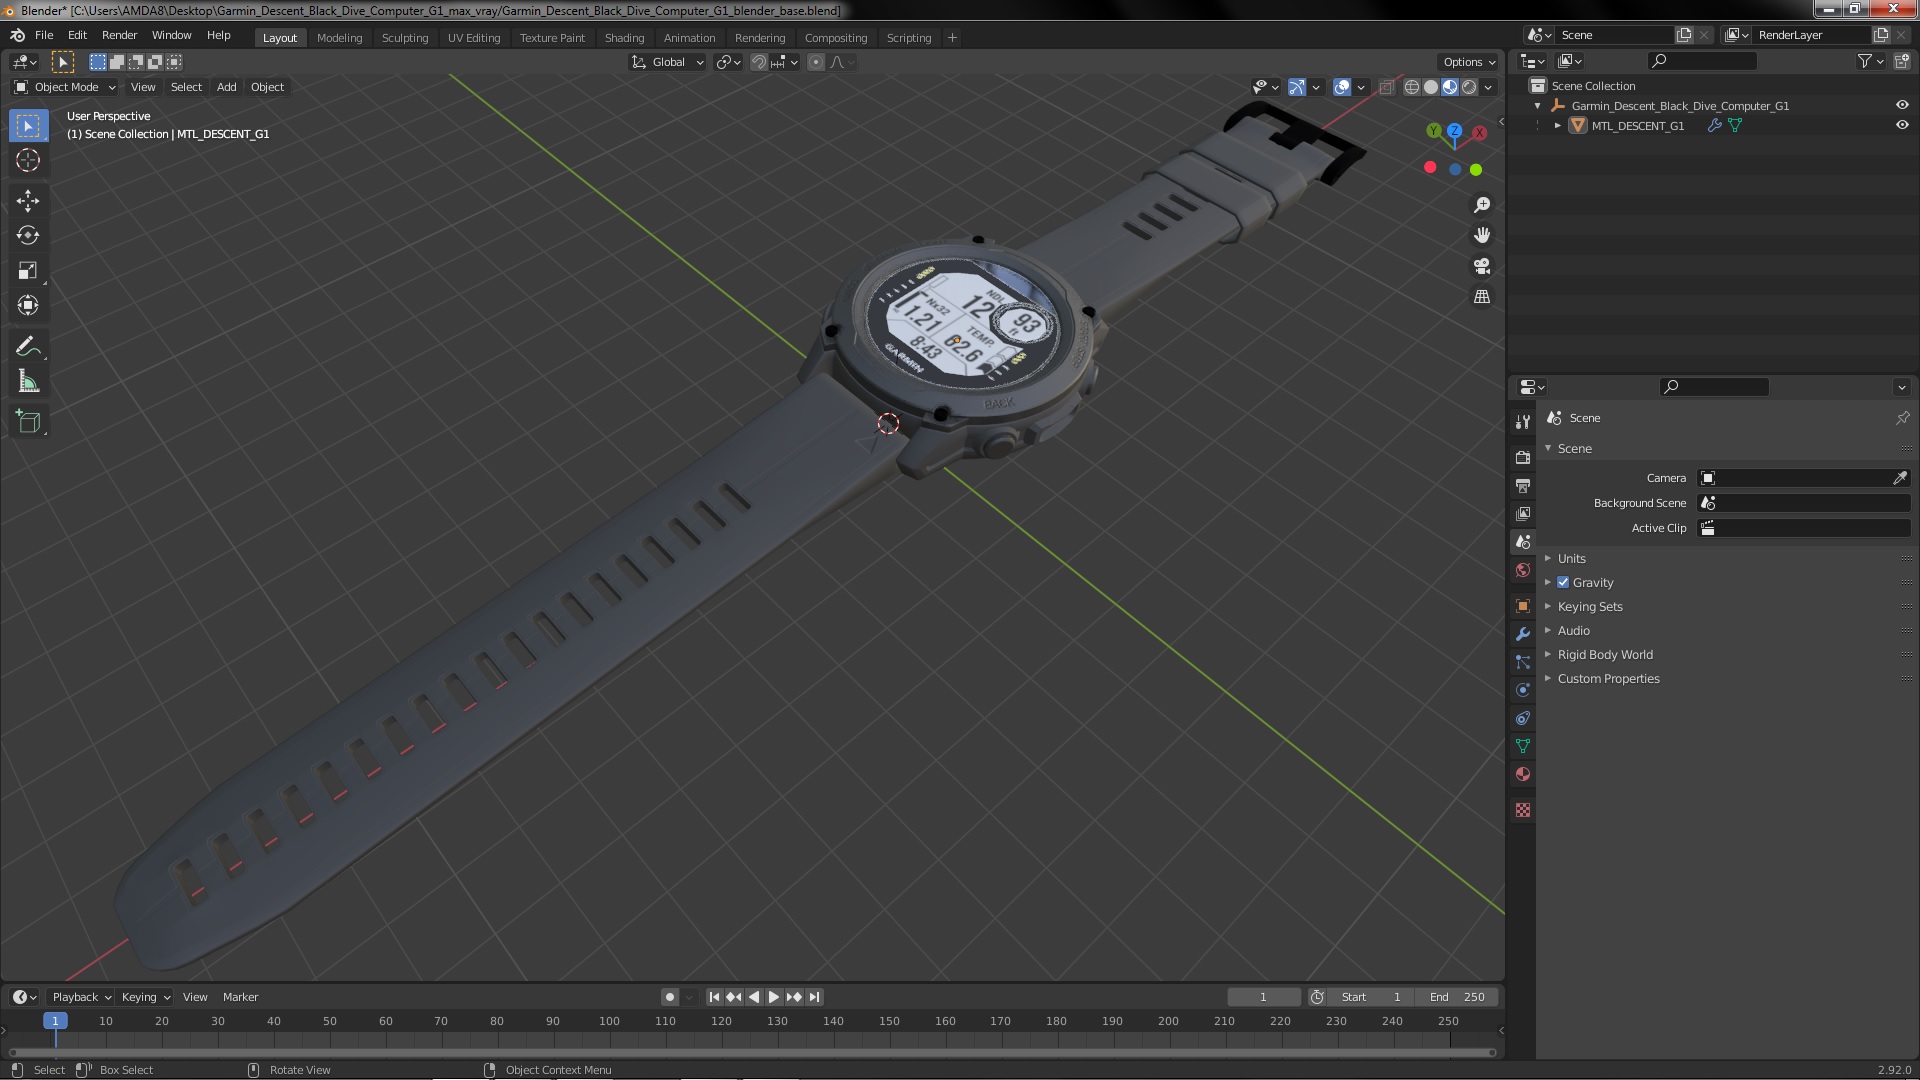
Task: Open the viewport Add menu
Action: click(x=227, y=87)
